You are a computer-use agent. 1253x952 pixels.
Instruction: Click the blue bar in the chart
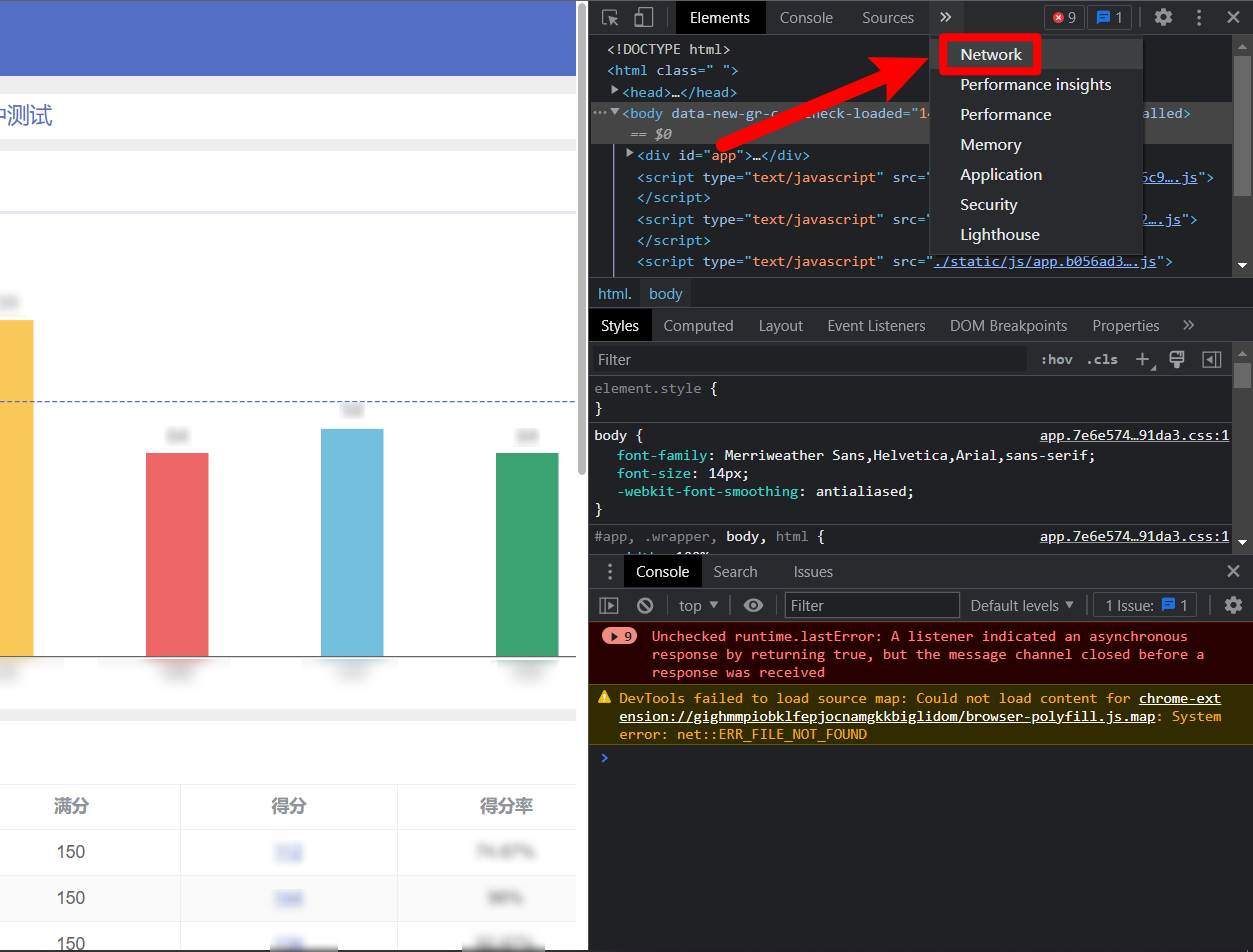352,543
